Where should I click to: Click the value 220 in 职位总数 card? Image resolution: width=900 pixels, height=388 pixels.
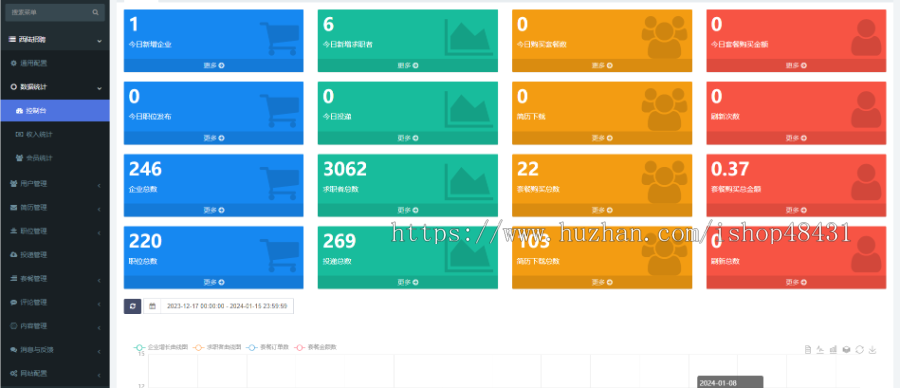[x=145, y=242]
